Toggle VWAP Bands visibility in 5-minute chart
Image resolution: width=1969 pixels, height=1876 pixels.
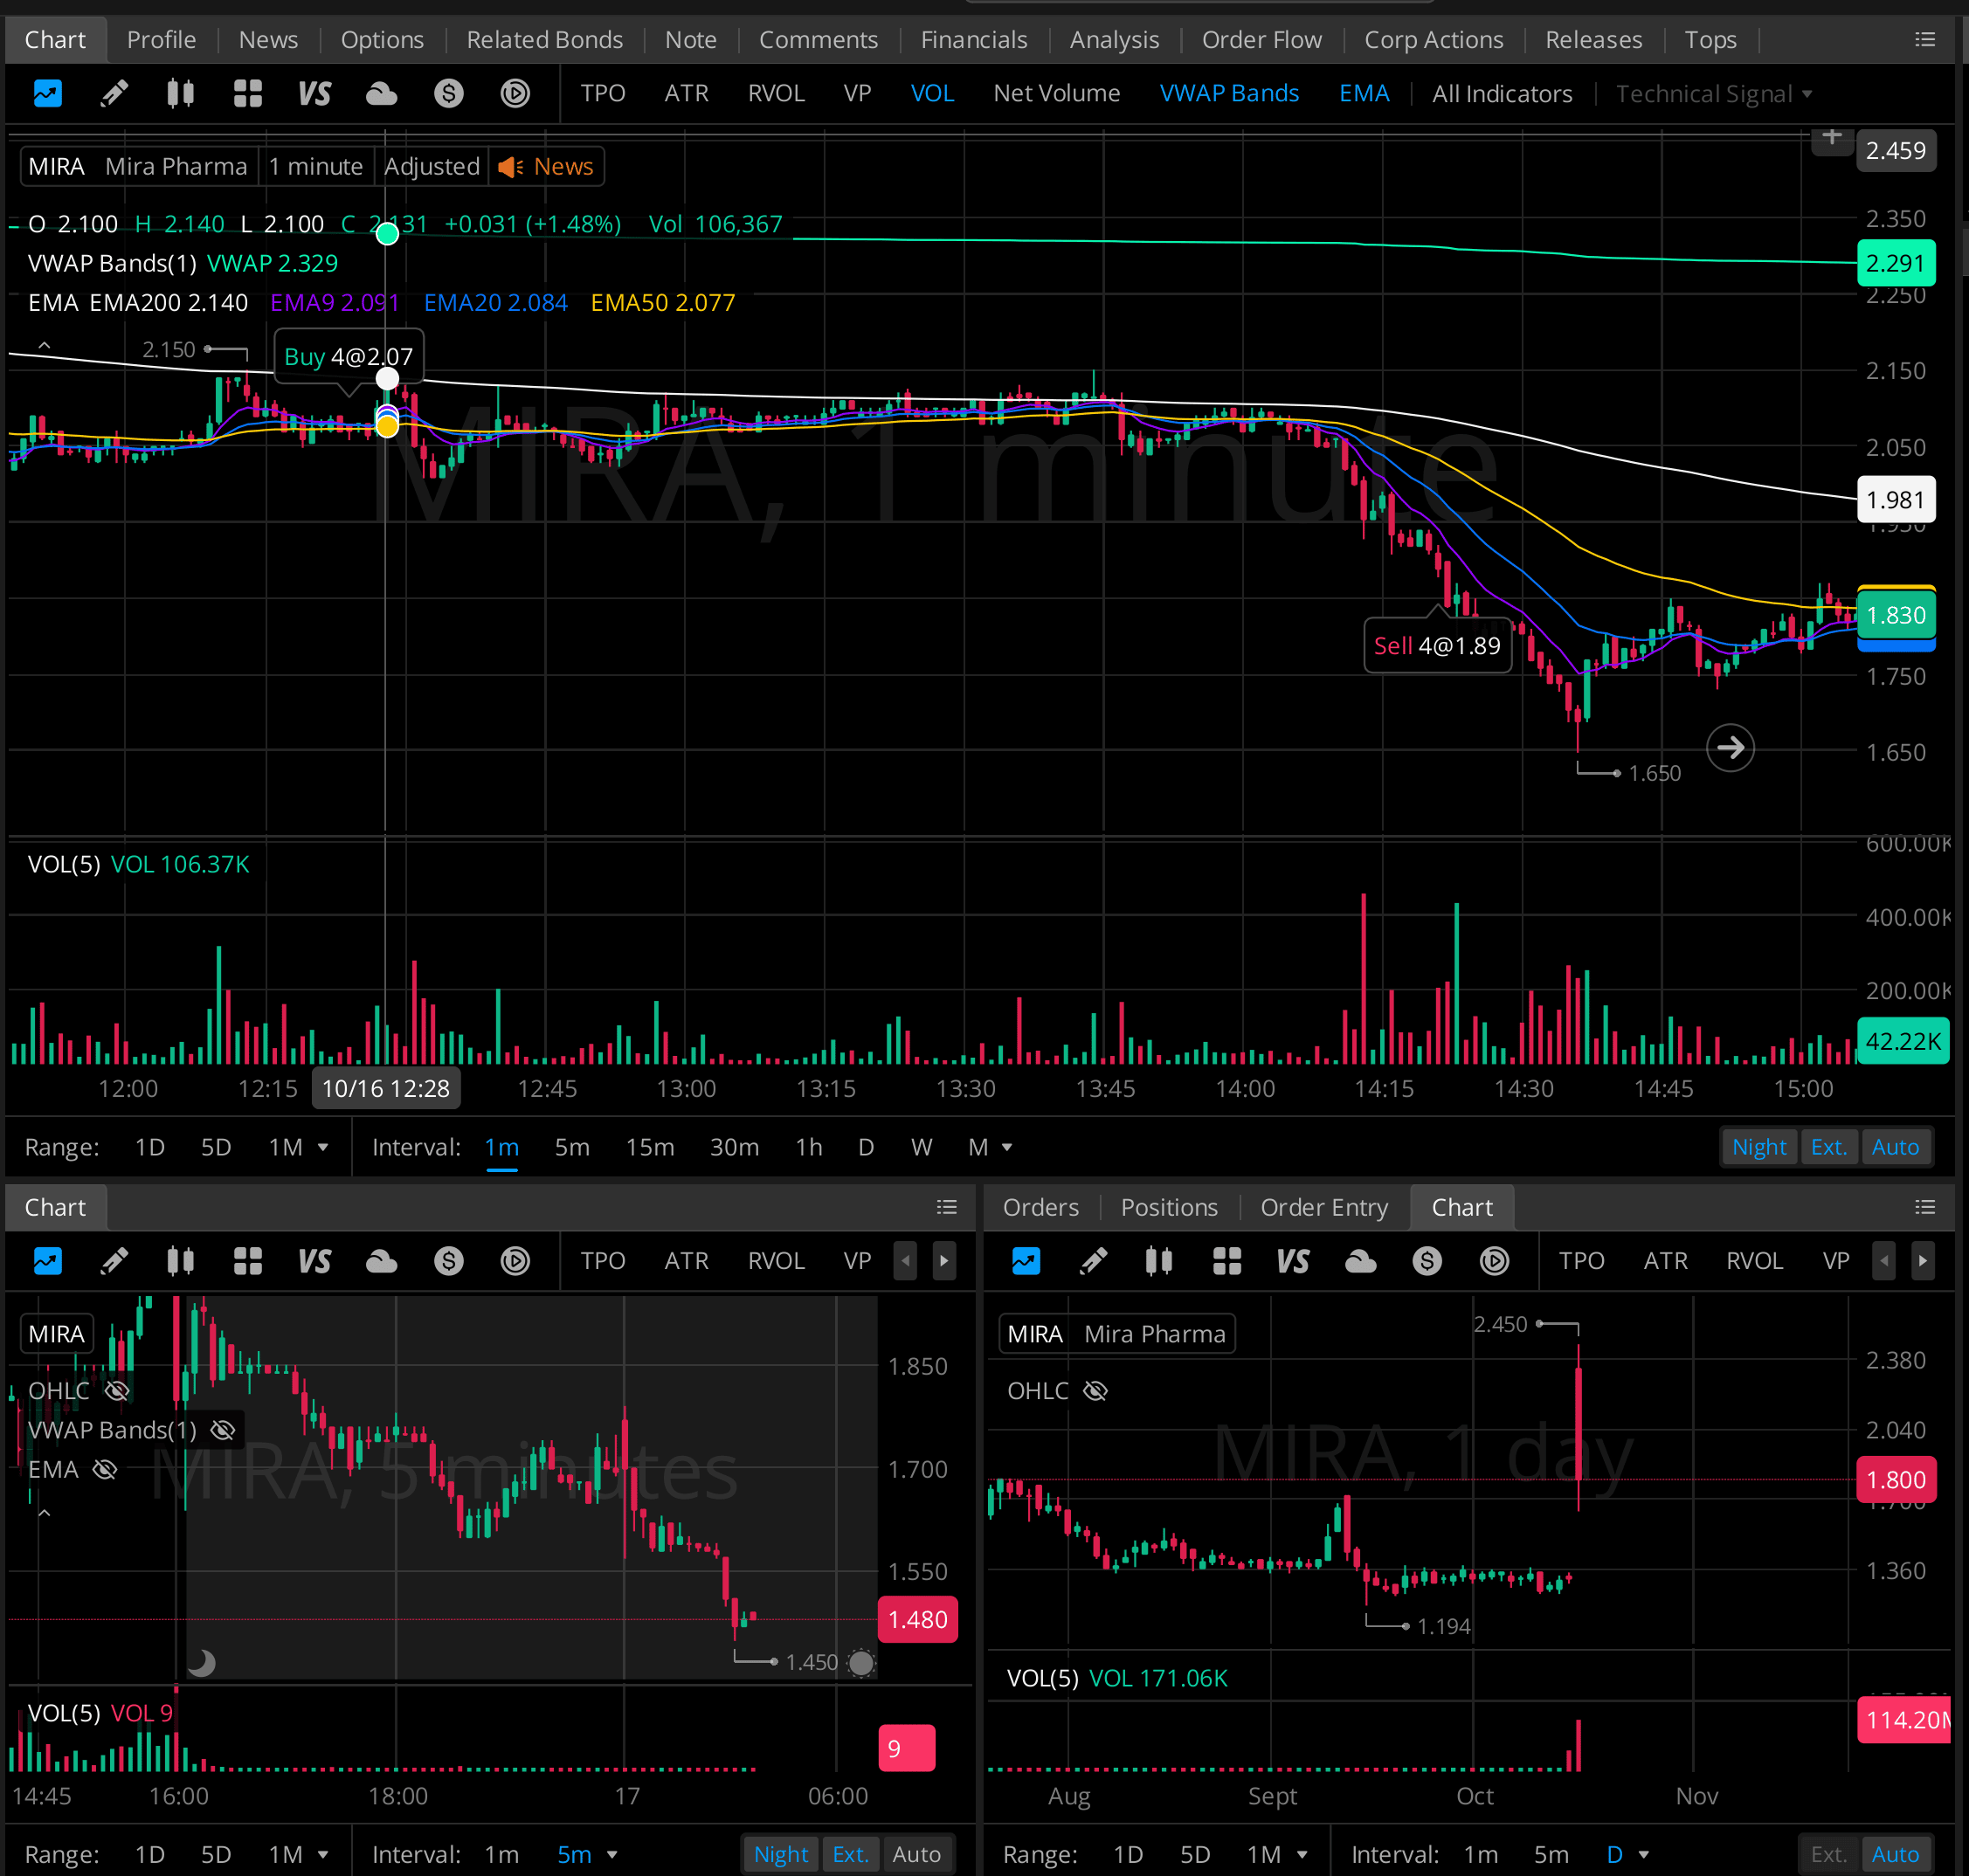point(223,1430)
